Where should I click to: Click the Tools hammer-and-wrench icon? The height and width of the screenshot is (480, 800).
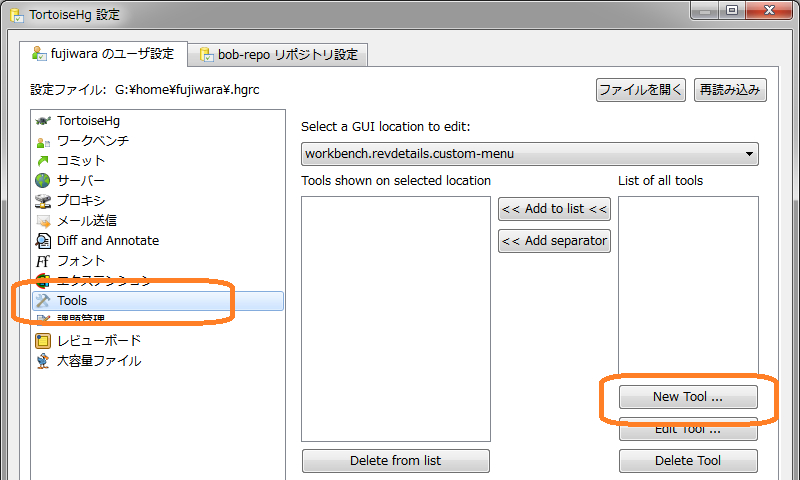pyautogui.click(x=43, y=301)
